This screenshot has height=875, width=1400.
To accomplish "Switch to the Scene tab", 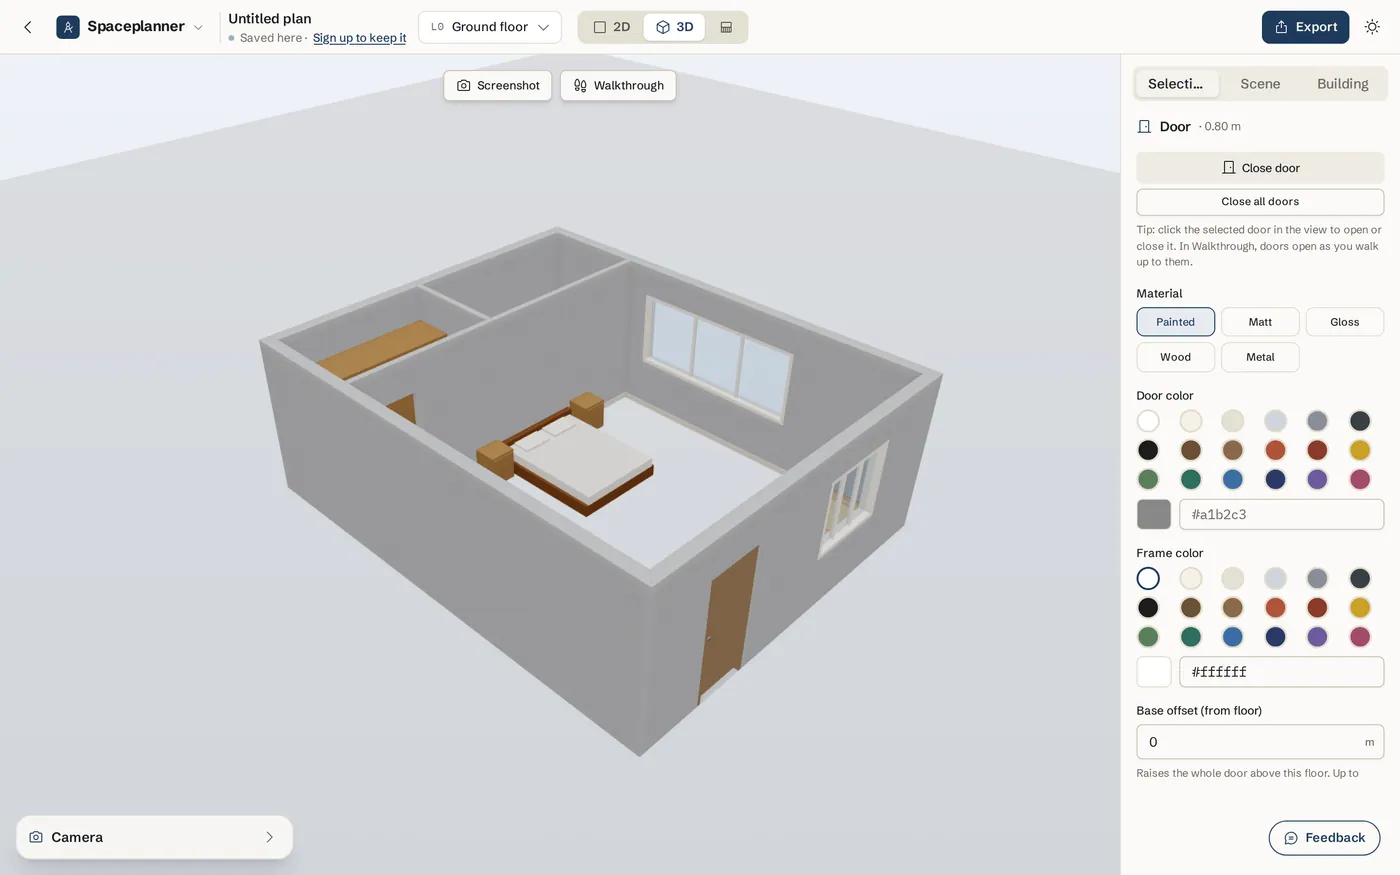I will point(1260,84).
